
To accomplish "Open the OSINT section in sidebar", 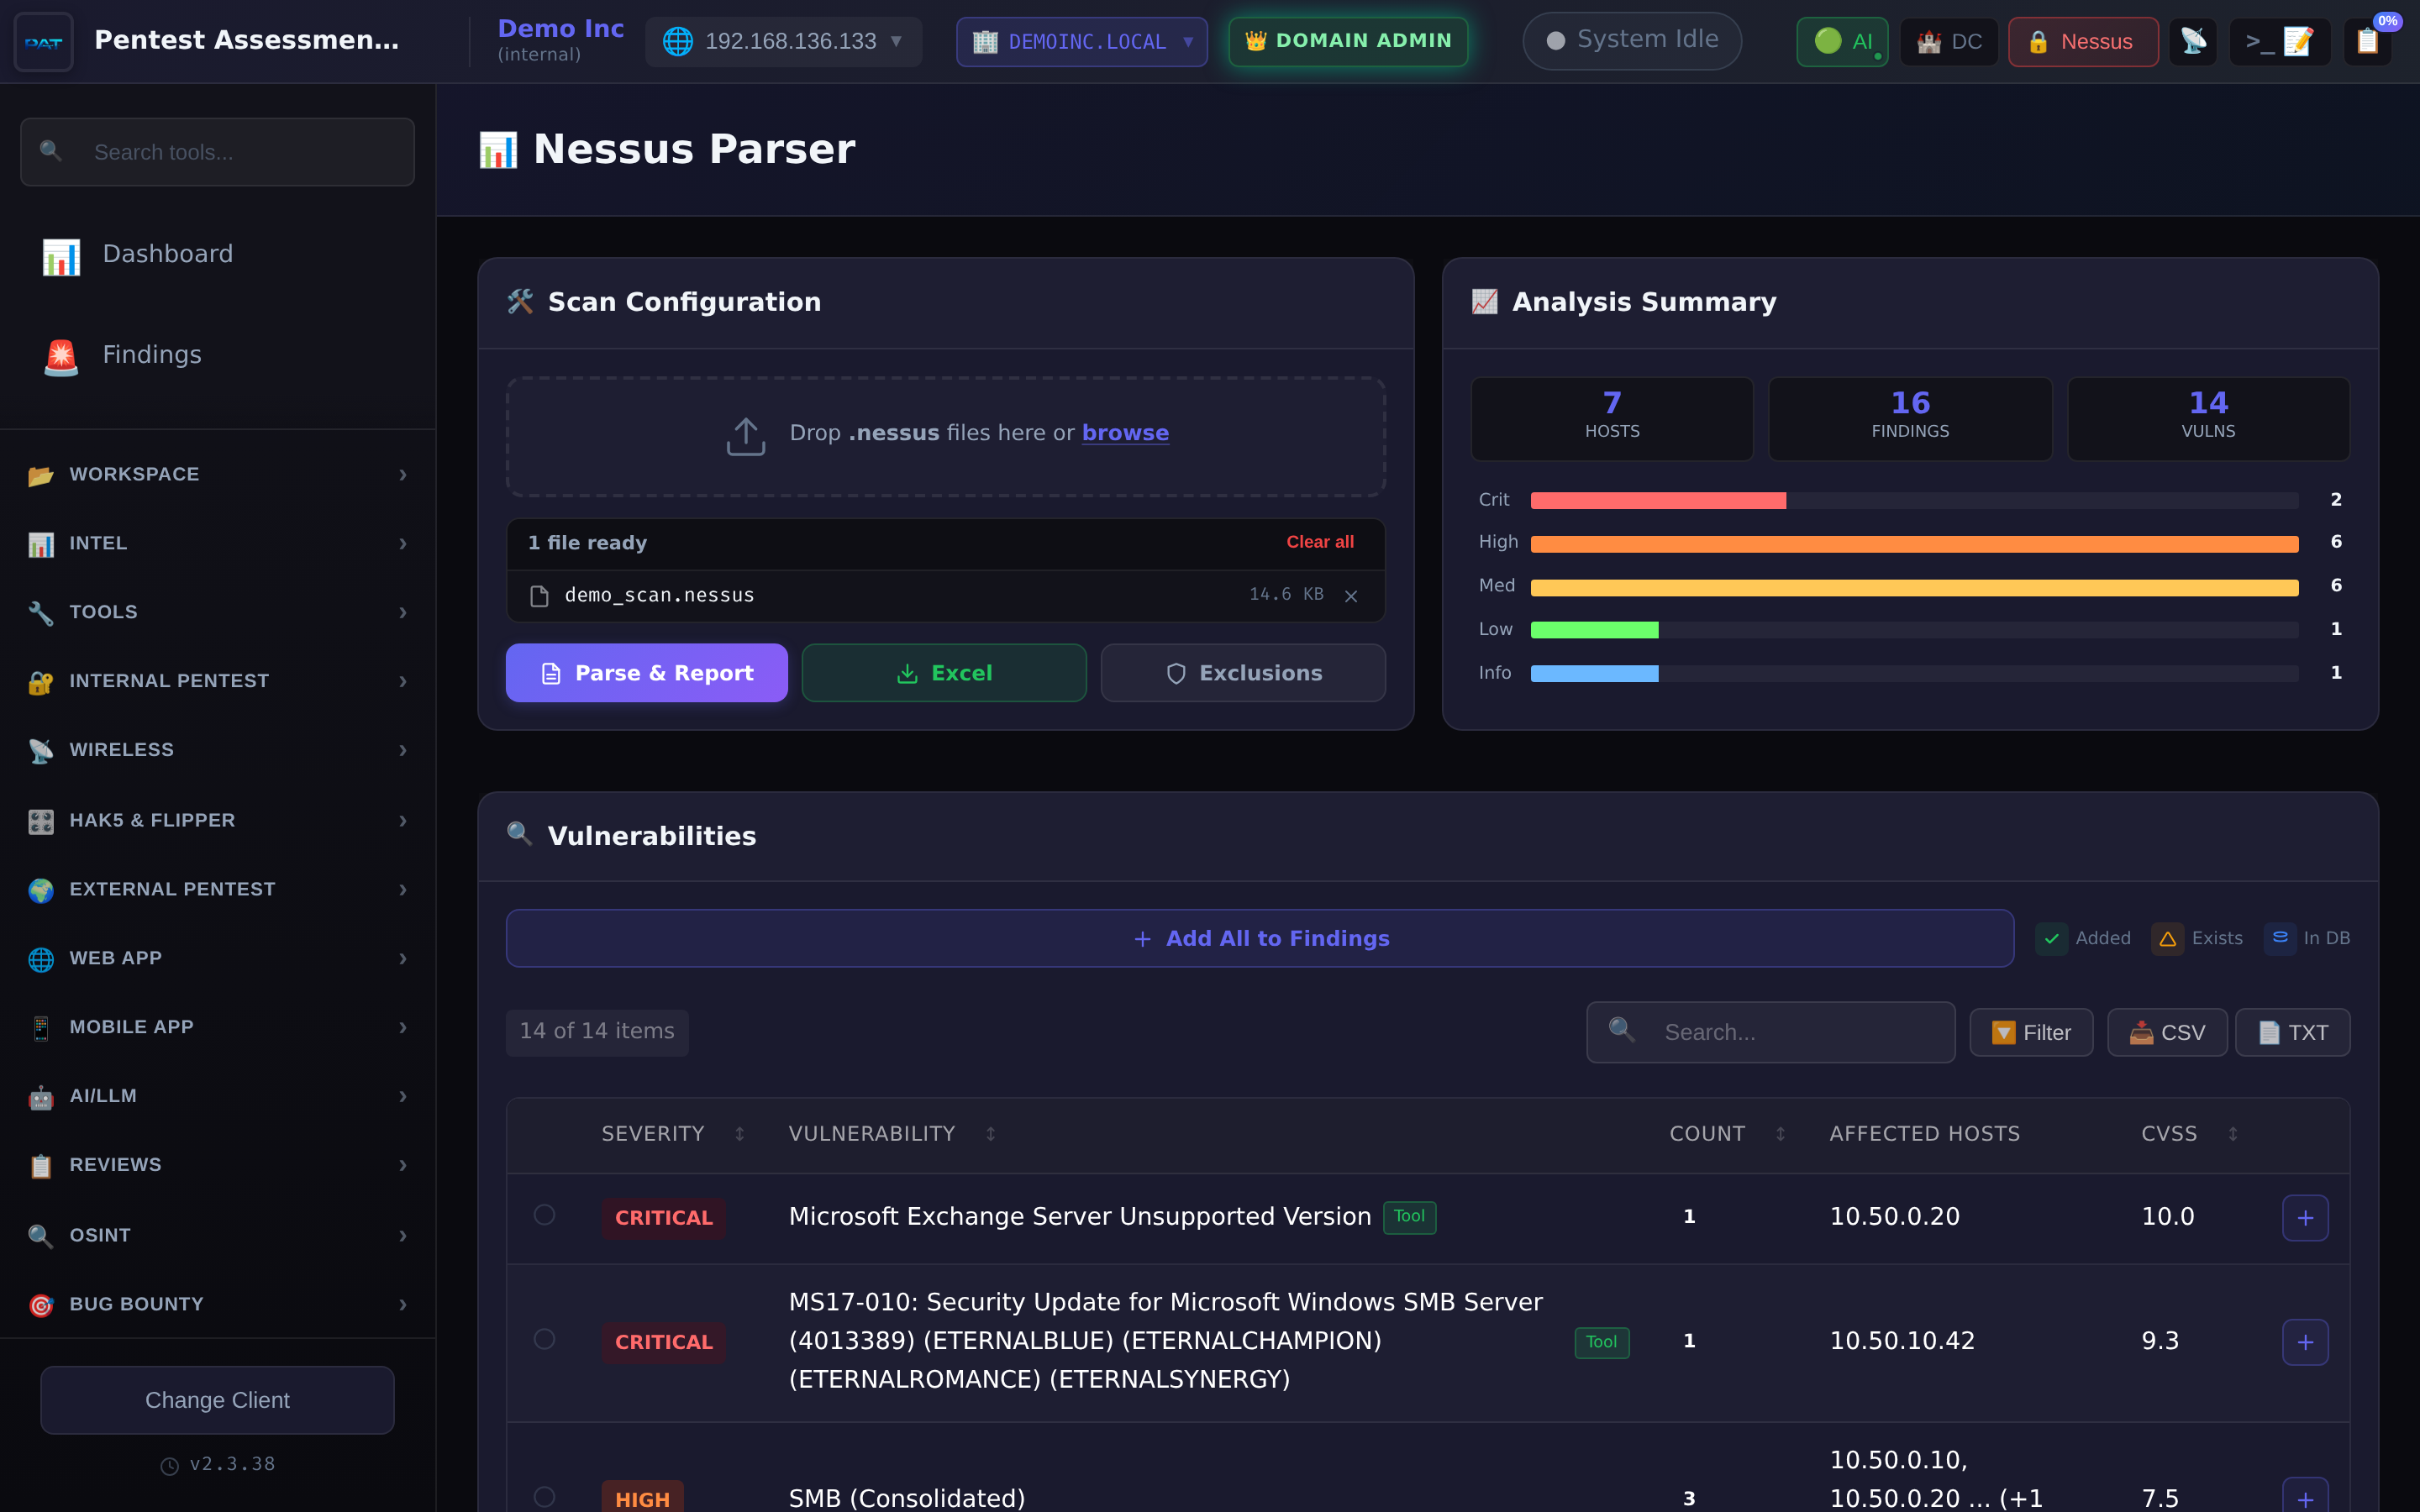I will 217,1235.
